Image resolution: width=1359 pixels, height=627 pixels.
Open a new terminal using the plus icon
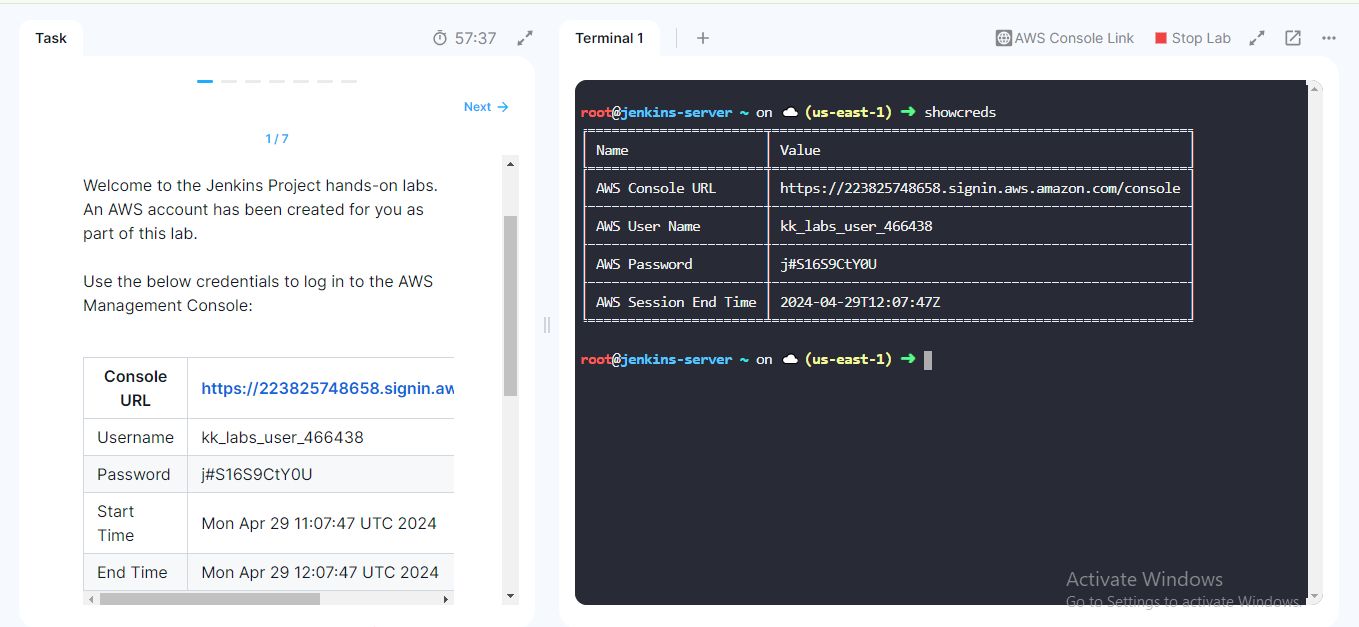(x=702, y=38)
